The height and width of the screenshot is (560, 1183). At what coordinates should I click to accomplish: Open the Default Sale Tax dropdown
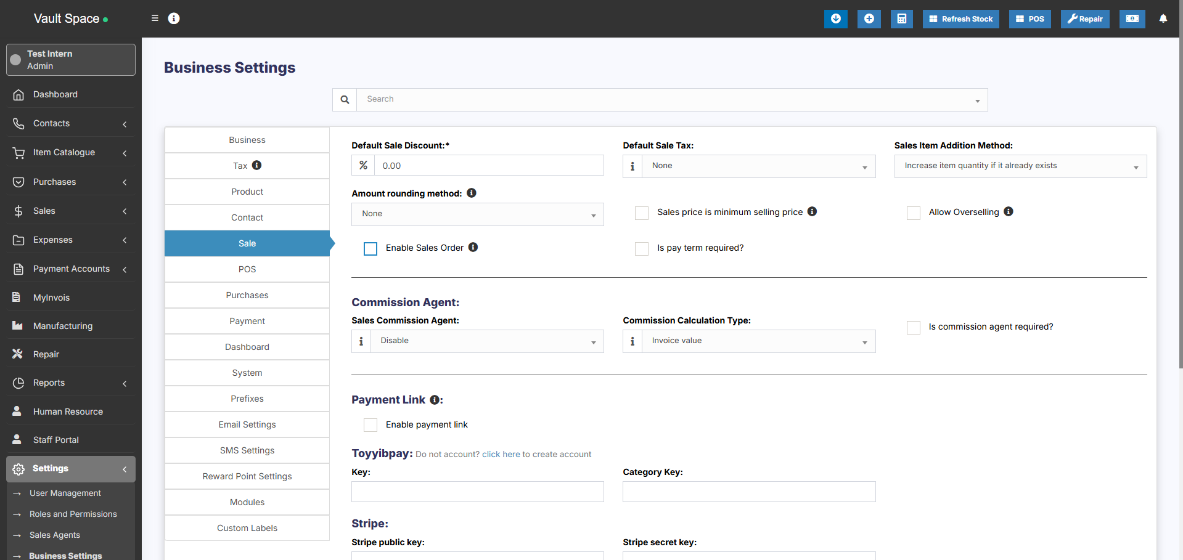pos(757,166)
